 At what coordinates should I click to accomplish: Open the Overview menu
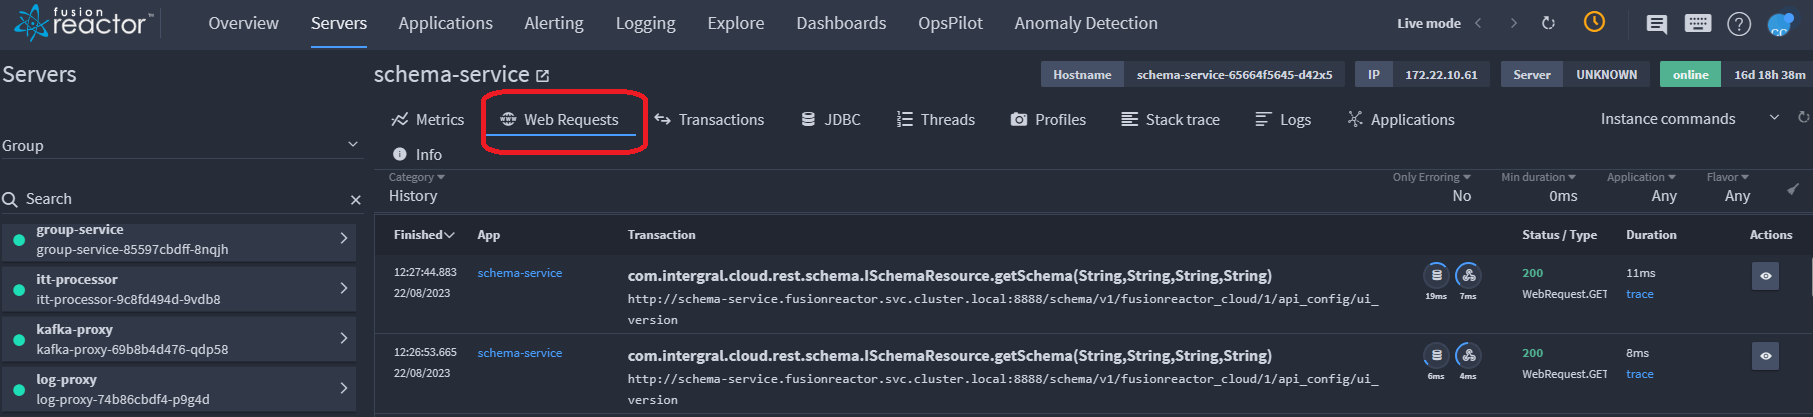(243, 23)
